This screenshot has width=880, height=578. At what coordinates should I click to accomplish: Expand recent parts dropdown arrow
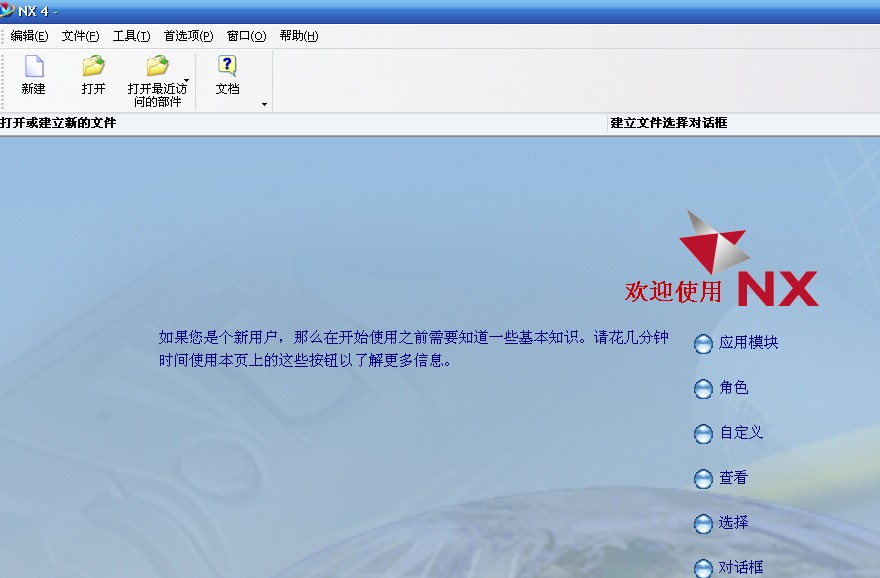click(x=186, y=81)
